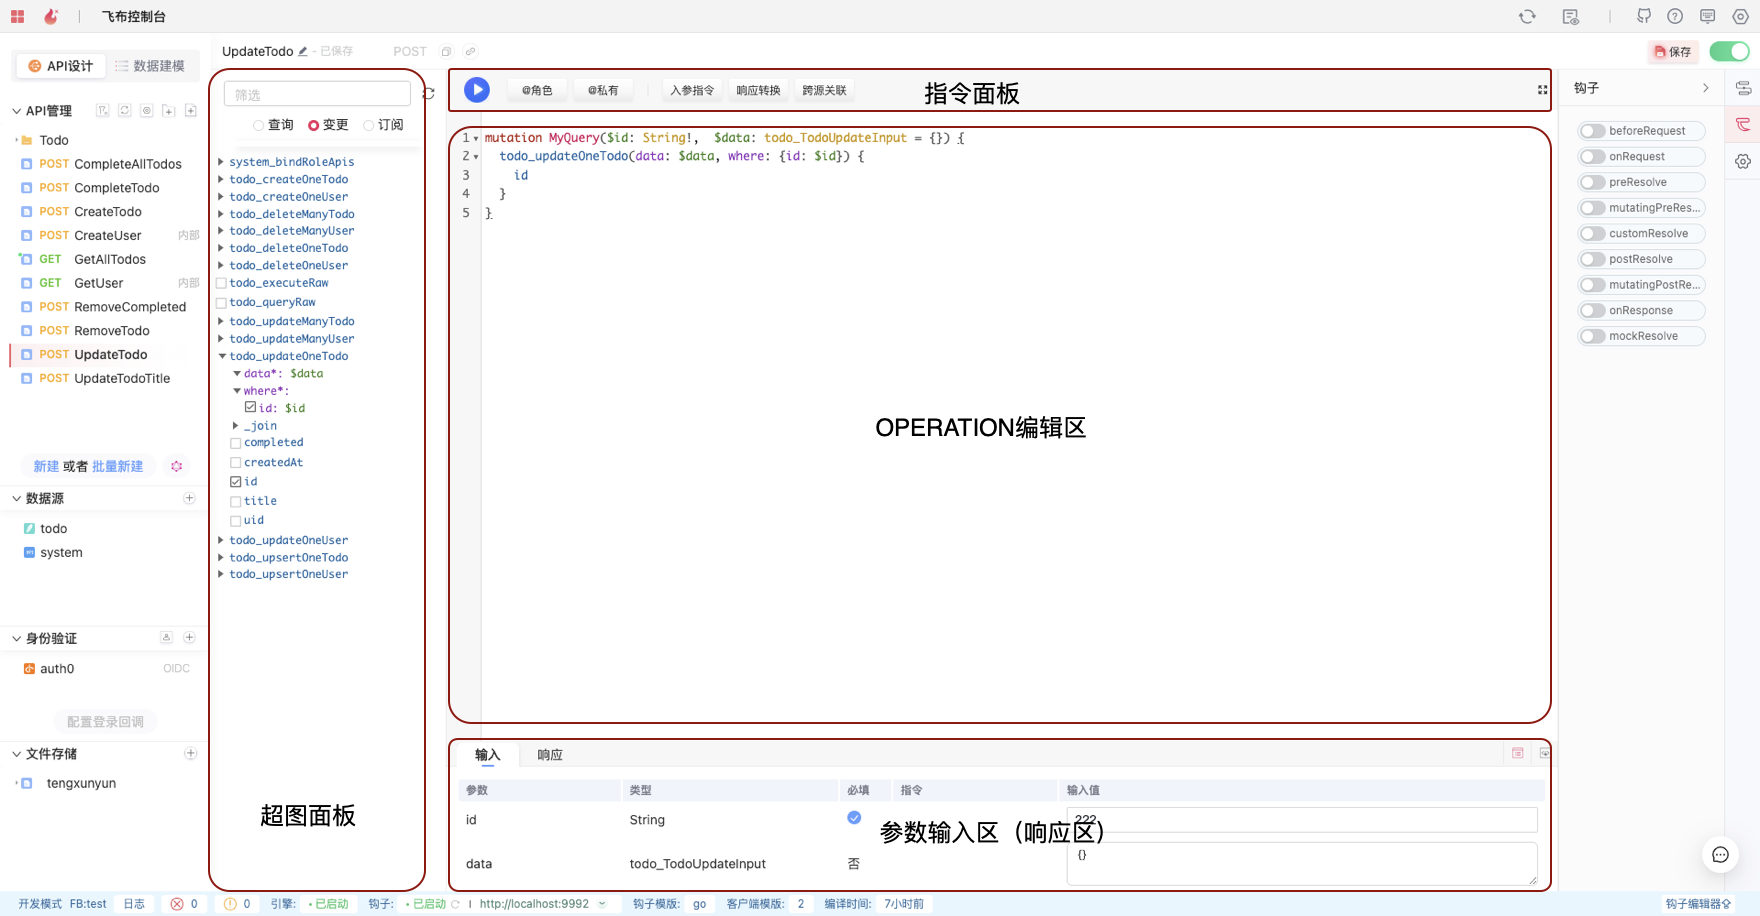This screenshot has height=916, width=1760.
Task: Expand the todo_createOneTodo tree node
Action: coord(221,180)
